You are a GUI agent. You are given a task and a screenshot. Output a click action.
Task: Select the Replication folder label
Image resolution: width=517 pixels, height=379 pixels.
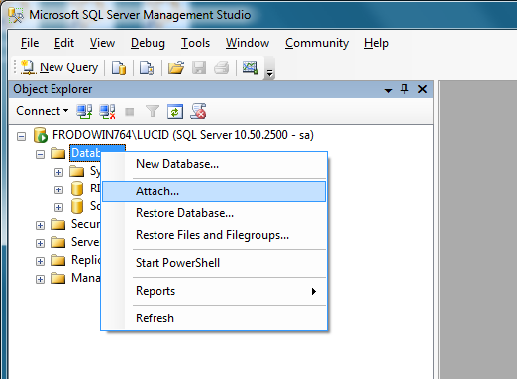click(x=86, y=260)
